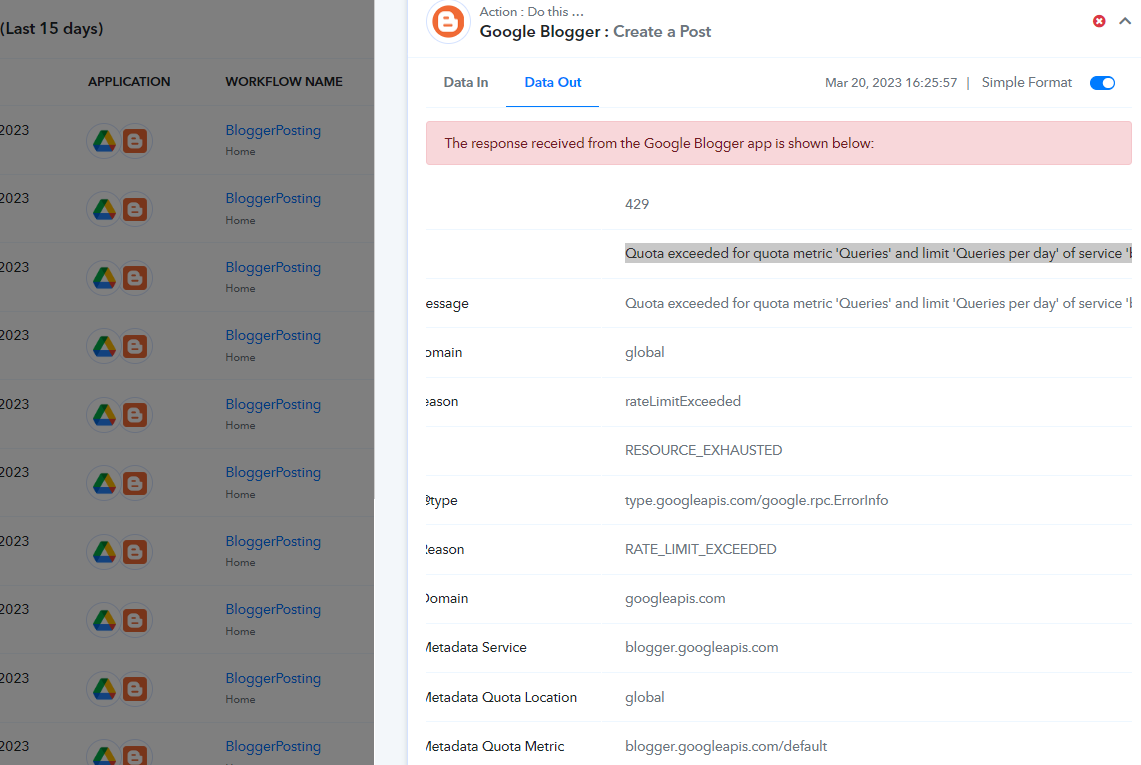1141x765 pixels.
Task: Click the Last 15 days heading
Action: pyautogui.click(x=52, y=28)
